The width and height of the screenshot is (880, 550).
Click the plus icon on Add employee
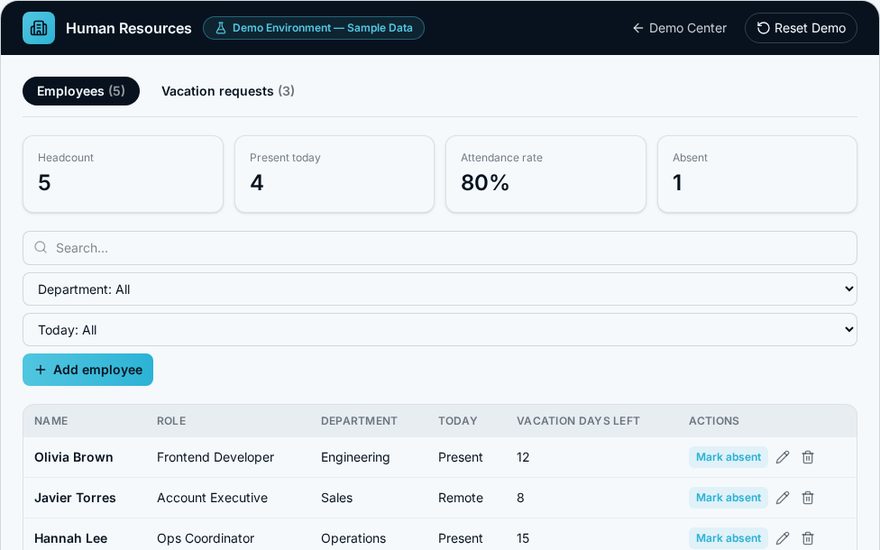40,370
